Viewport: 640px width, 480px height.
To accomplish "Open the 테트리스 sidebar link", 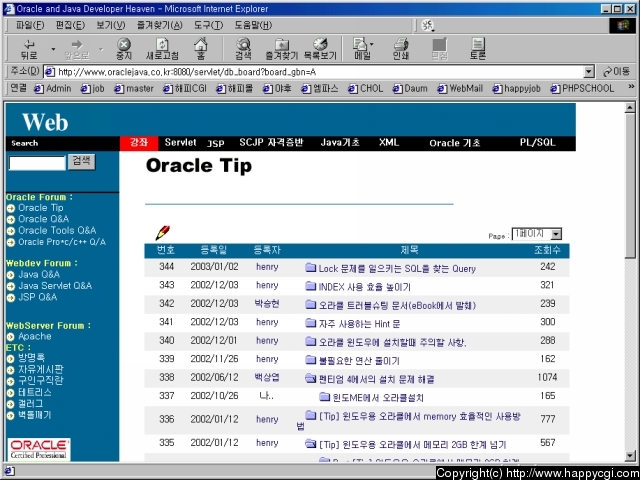I will [x=35, y=393].
